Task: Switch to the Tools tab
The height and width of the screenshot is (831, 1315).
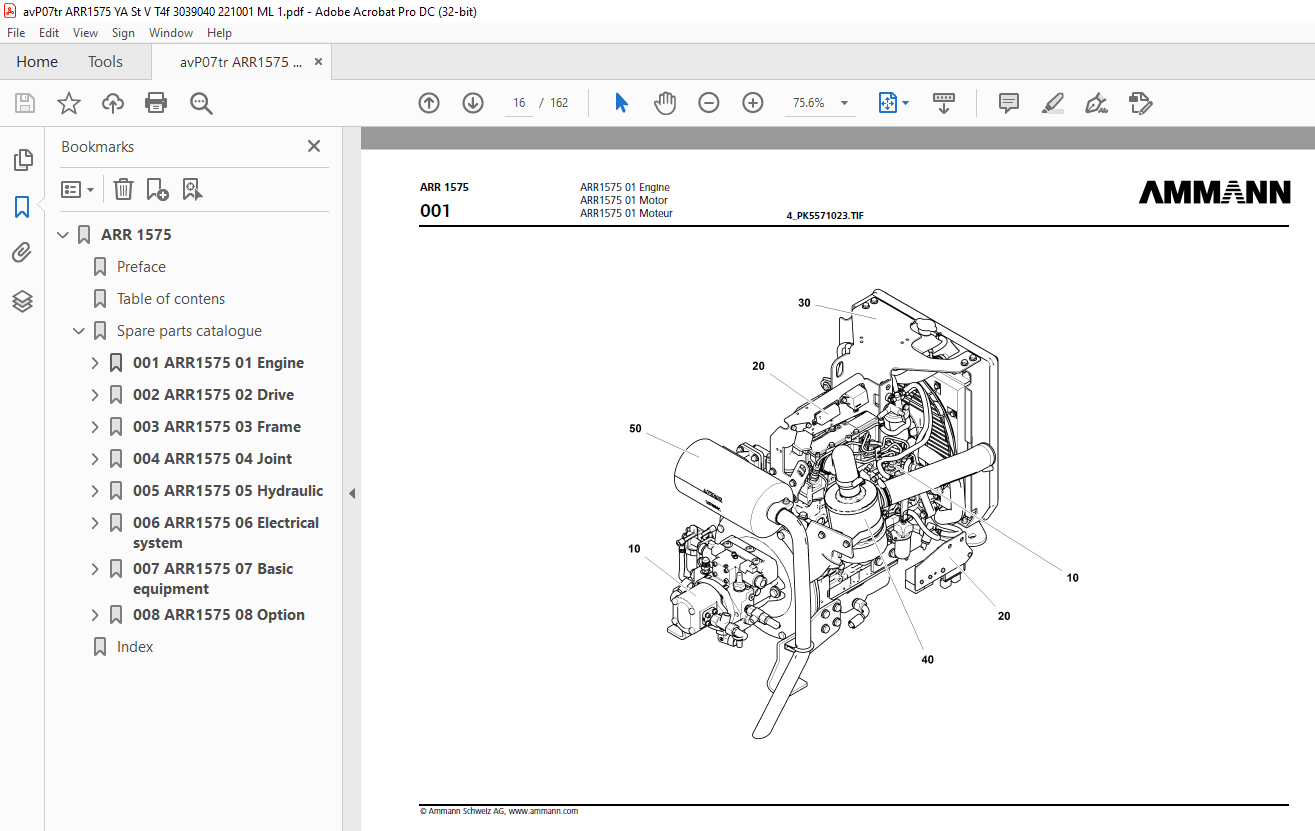Action: pos(105,62)
